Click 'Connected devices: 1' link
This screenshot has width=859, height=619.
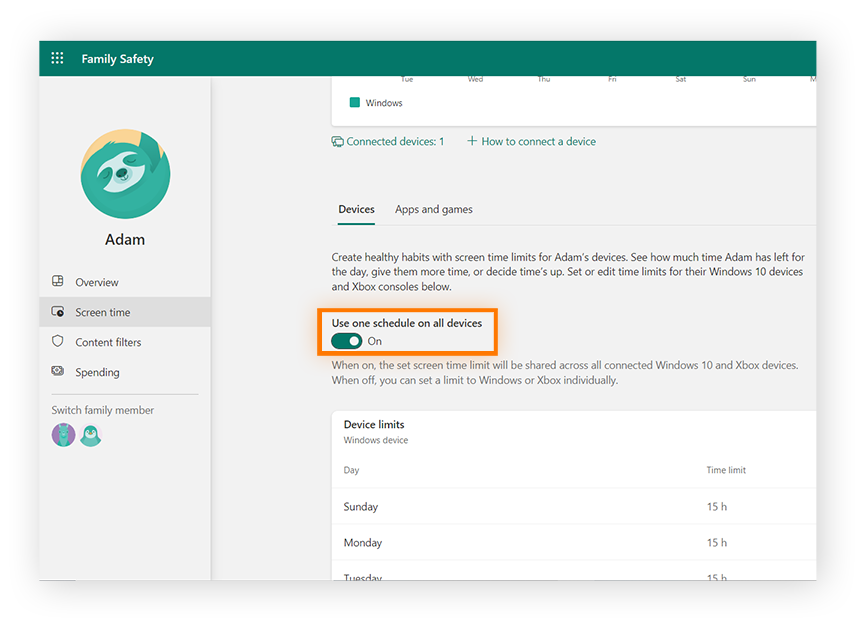[392, 141]
